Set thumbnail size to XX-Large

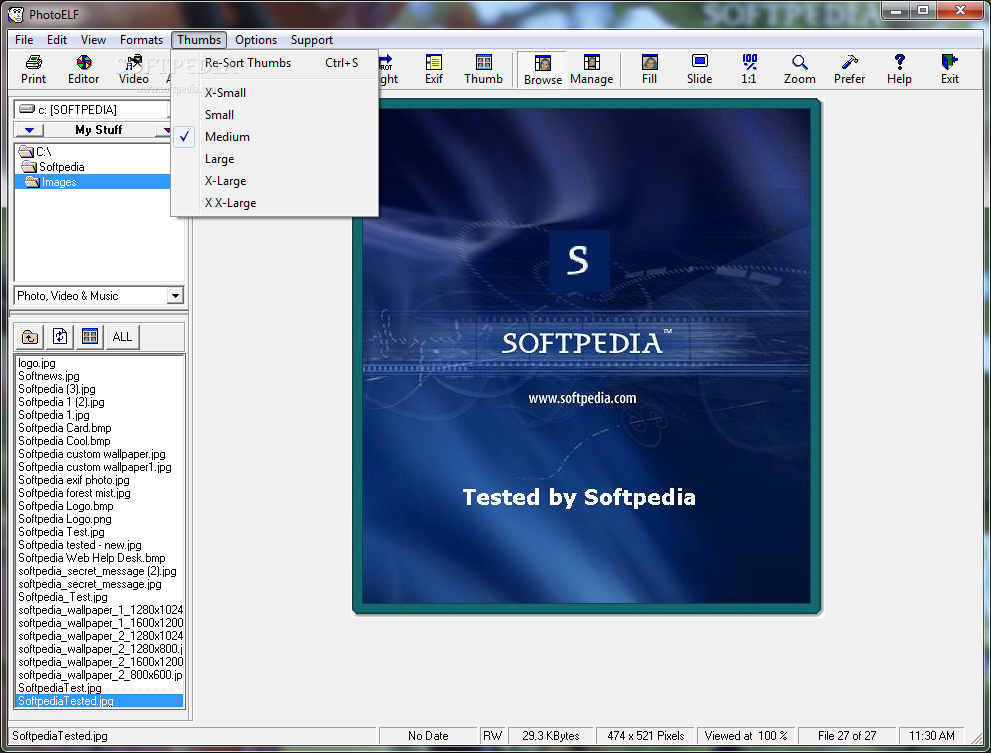click(x=230, y=203)
